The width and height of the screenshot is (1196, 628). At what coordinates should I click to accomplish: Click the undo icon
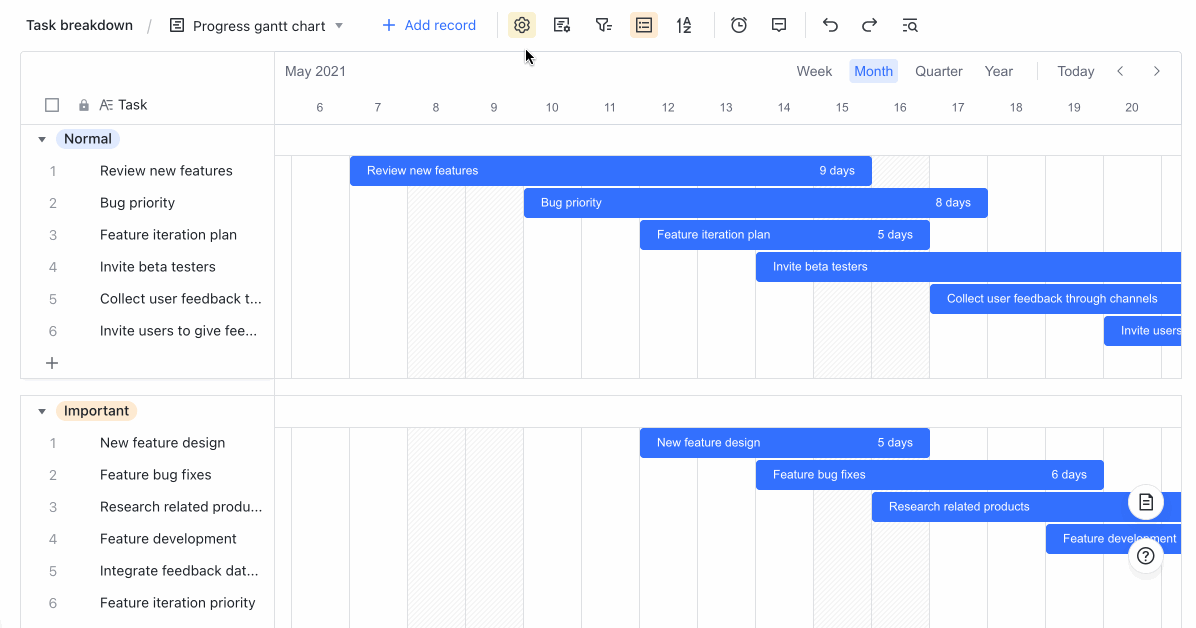tap(830, 25)
